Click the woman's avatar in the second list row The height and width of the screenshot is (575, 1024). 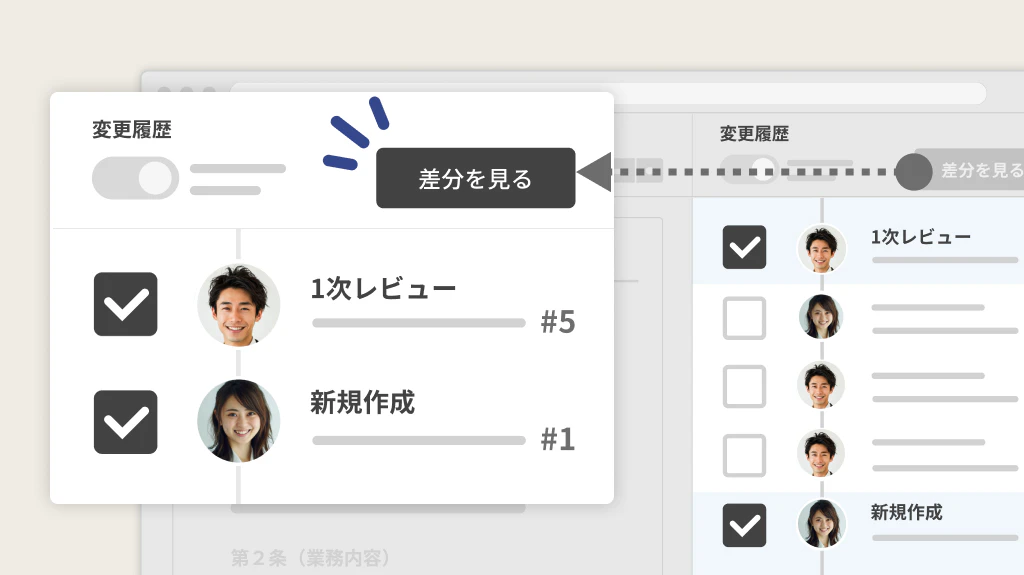[821, 317]
